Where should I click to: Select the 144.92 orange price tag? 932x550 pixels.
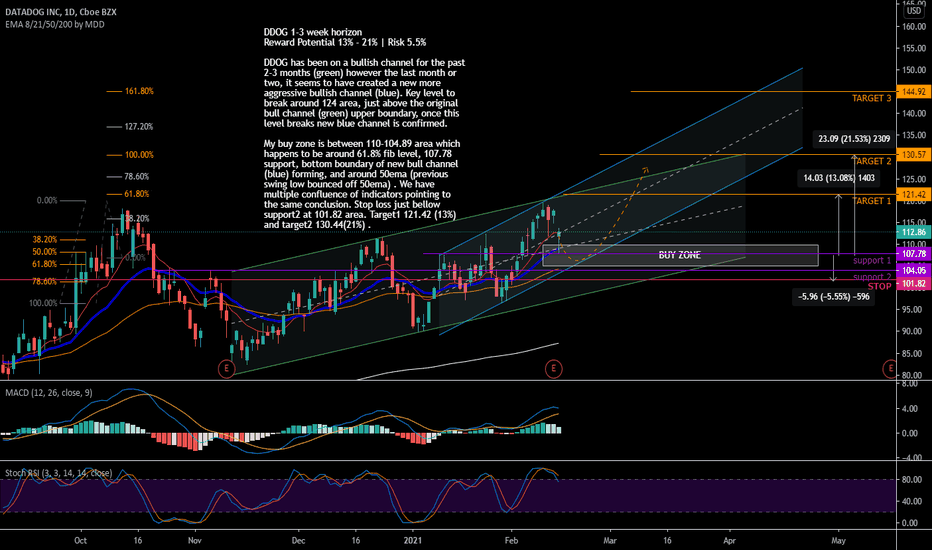pos(914,92)
